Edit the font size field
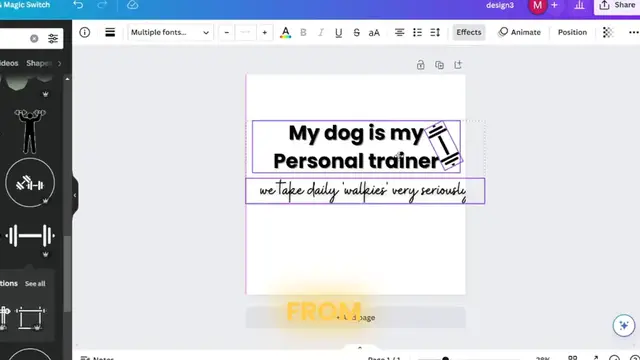Screen dimensions: 640x360 point(245,32)
